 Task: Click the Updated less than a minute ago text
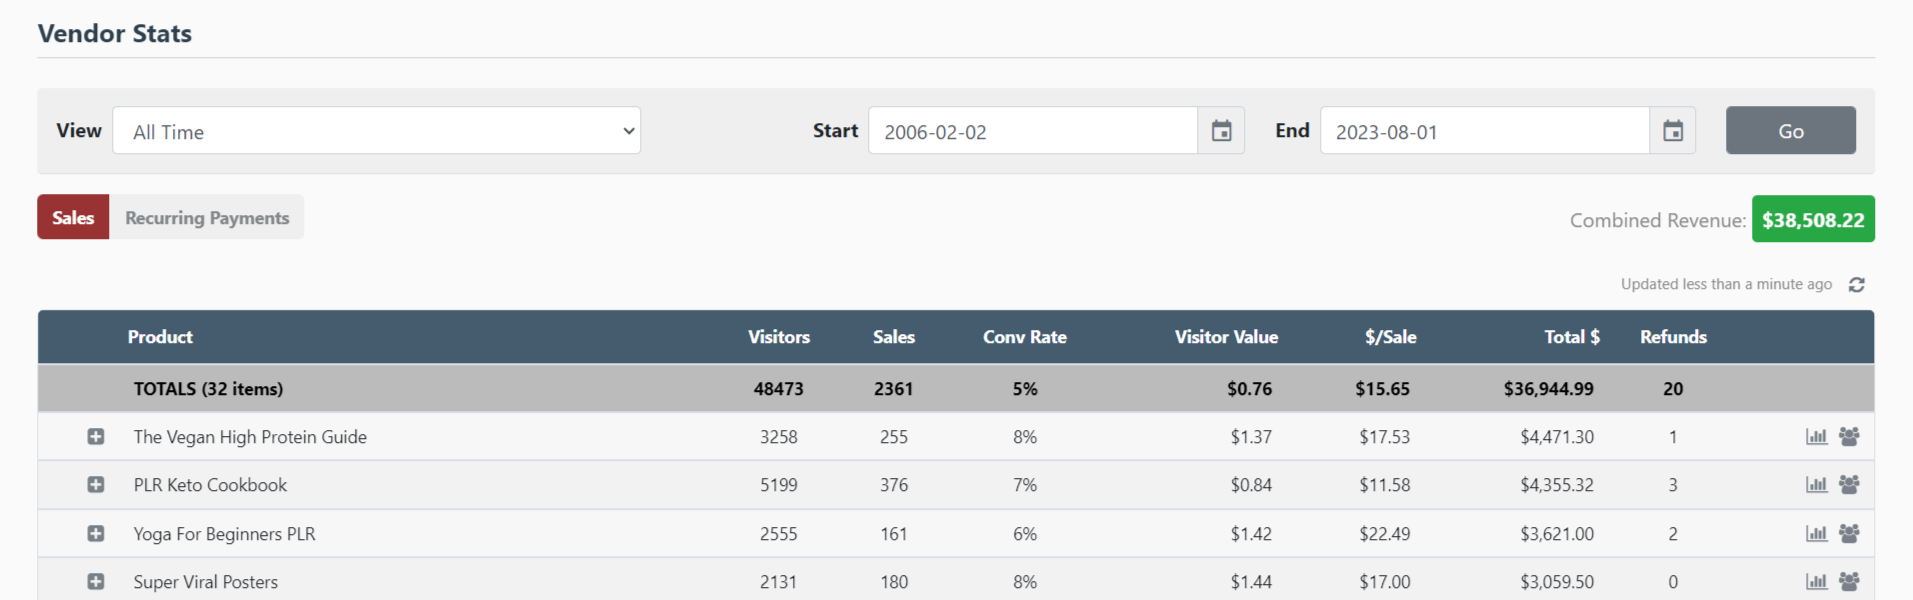pos(1726,284)
